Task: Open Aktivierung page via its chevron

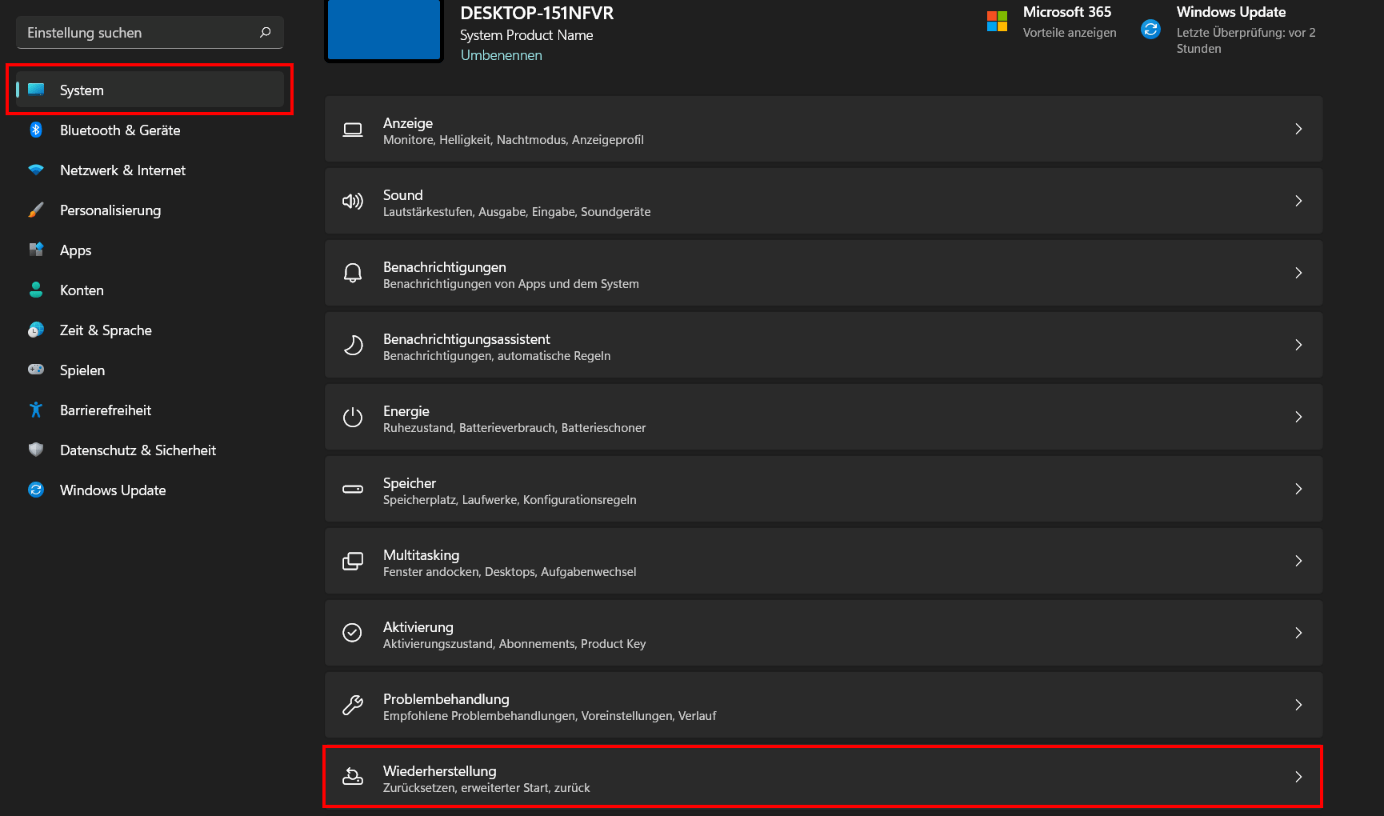Action: click(1298, 633)
